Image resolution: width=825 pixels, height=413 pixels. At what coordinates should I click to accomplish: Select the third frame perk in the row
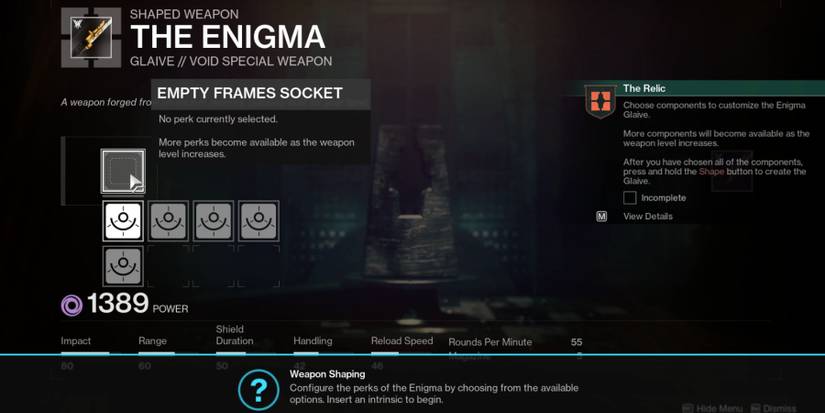(214, 220)
